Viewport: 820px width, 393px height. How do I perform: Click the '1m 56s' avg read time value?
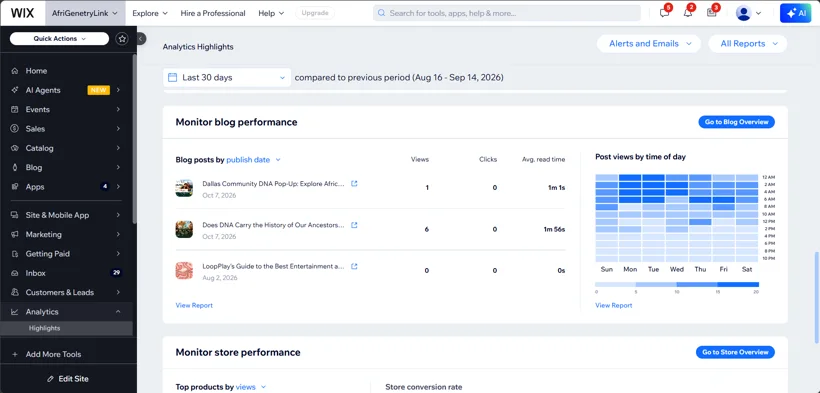tap(554, 229)
